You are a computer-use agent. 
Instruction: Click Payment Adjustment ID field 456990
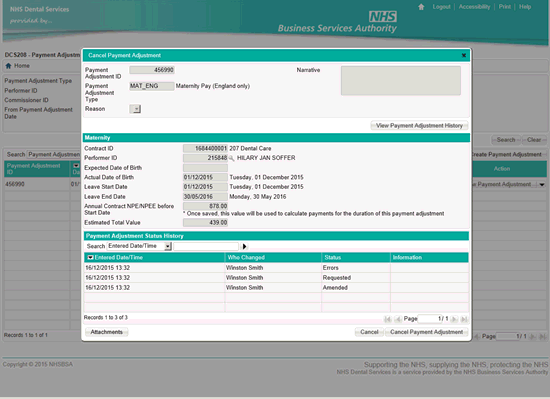(x=152, y=70)
